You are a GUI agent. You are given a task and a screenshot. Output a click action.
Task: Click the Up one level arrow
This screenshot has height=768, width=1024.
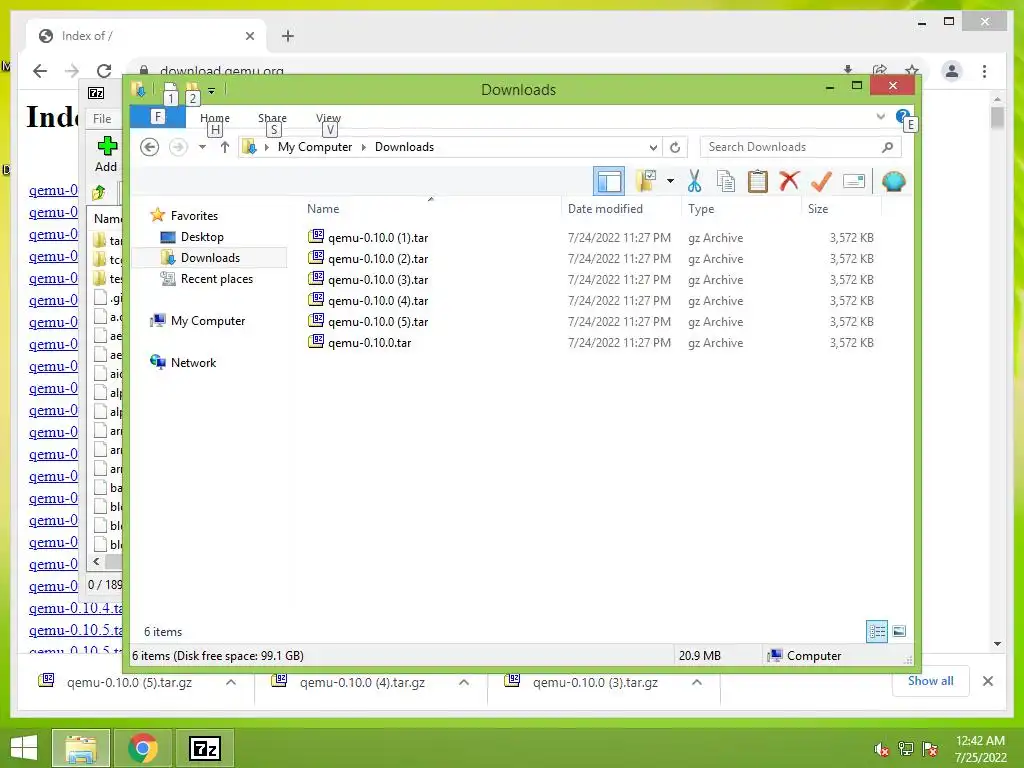point(225,147)
